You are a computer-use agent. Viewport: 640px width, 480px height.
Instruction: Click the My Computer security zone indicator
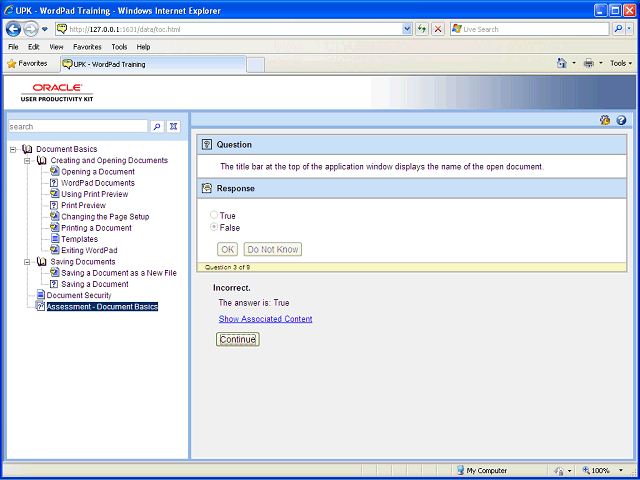pos(482,470)
